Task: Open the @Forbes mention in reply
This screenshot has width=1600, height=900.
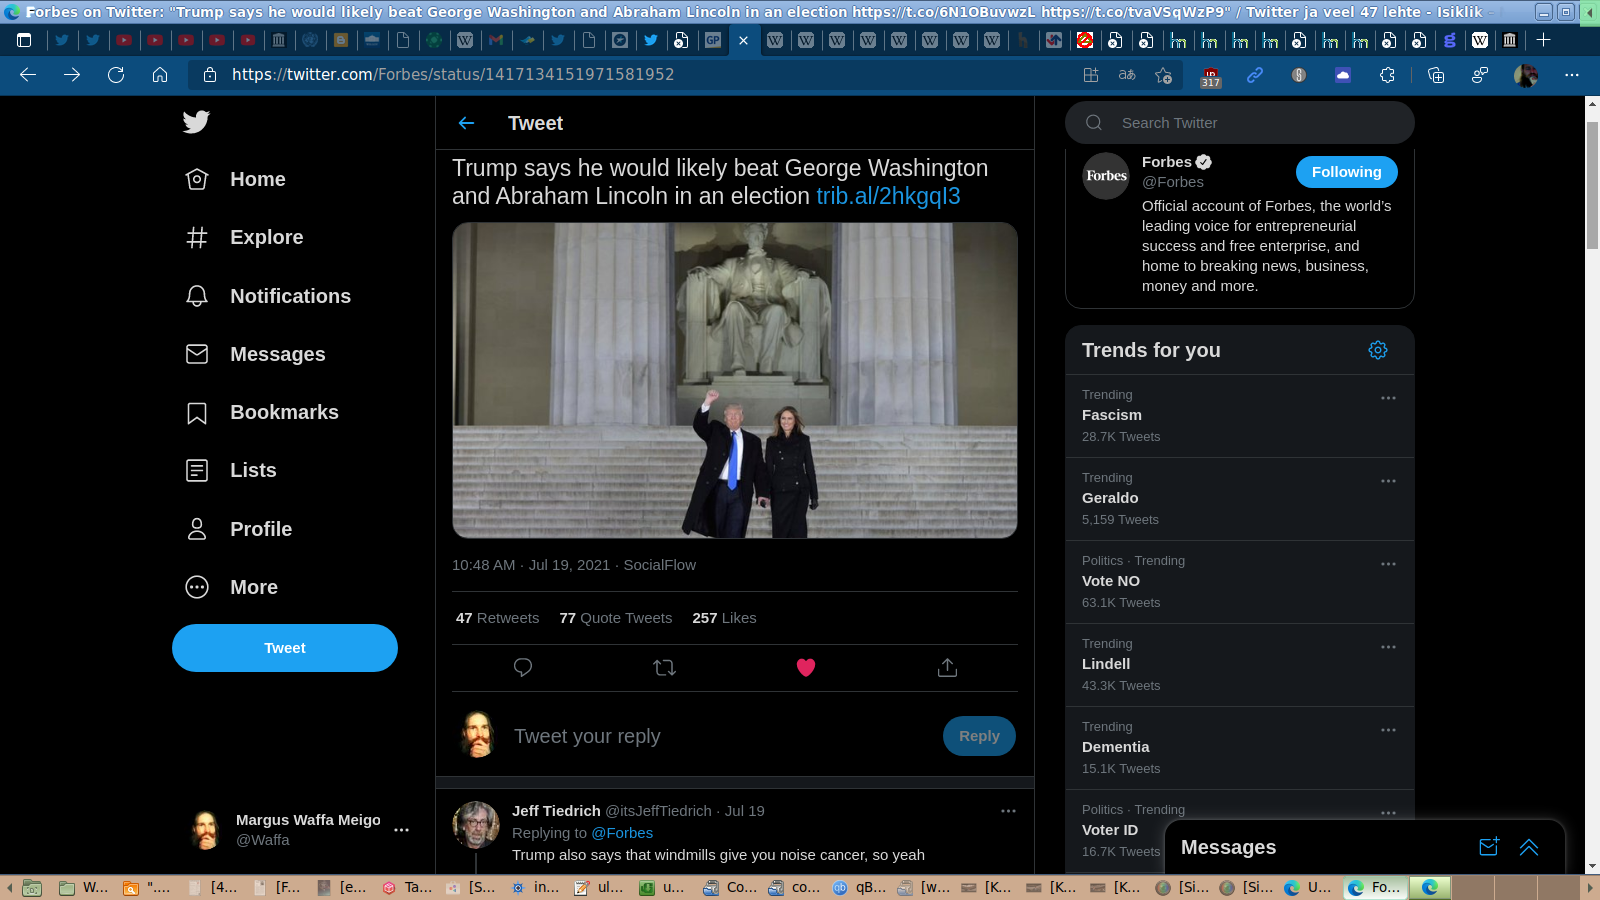Action: click(x=622, y=833)
